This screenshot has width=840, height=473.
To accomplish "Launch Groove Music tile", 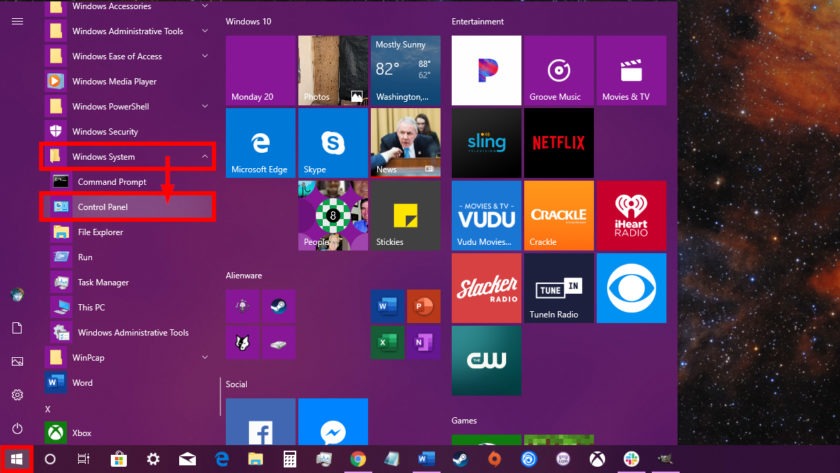I will pos(558,70).
